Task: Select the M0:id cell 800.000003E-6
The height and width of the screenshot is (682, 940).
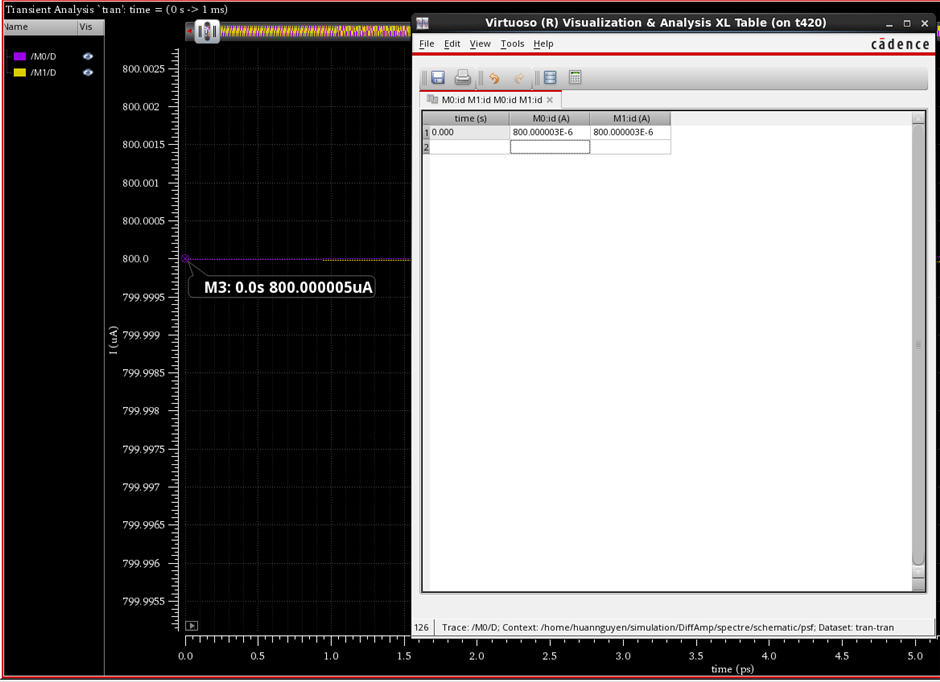Action: coord(550,132)
